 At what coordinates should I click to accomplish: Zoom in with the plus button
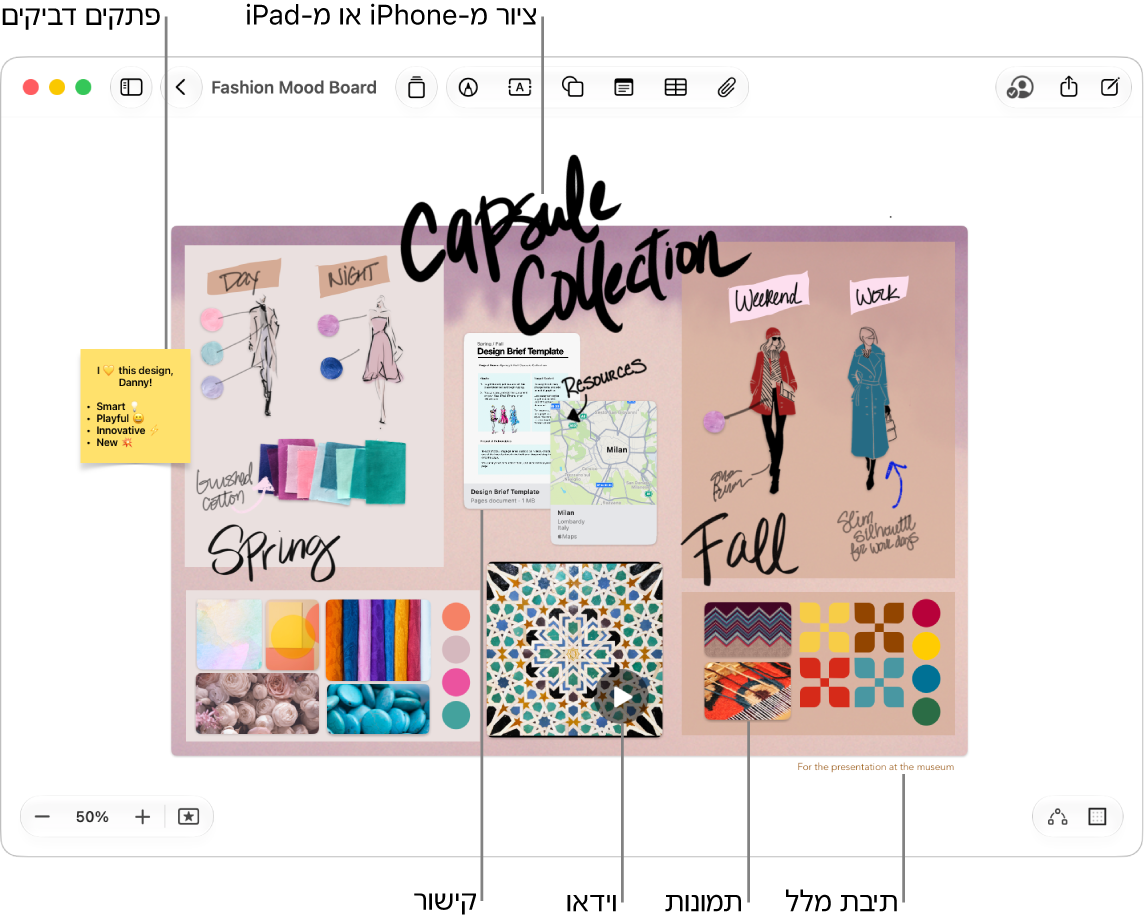pyautogui.click(x=143, y=817)
